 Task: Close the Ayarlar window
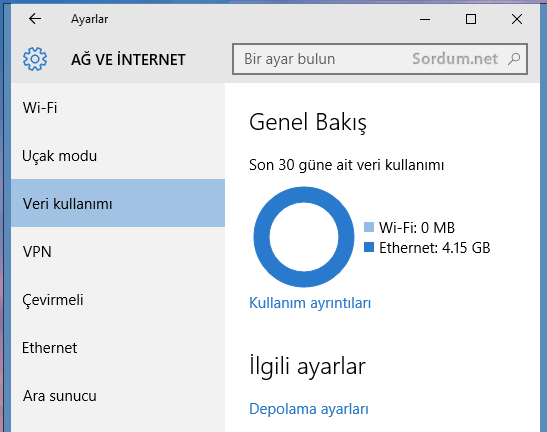[x=517, y=19]
